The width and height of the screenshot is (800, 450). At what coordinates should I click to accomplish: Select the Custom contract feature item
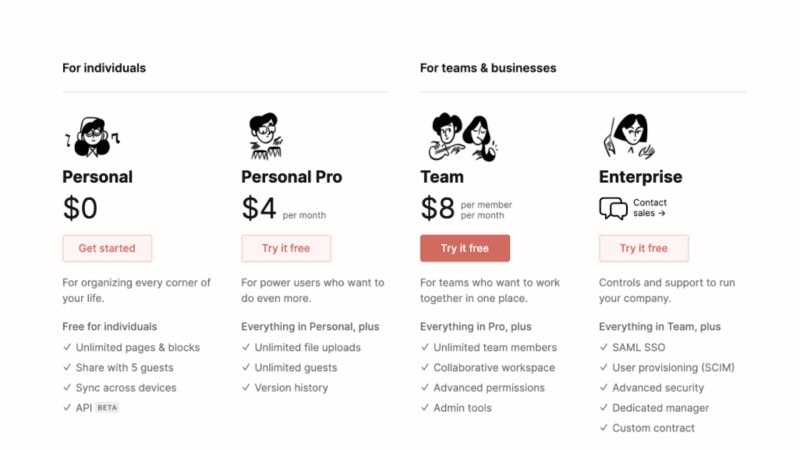tap(653, 428)
